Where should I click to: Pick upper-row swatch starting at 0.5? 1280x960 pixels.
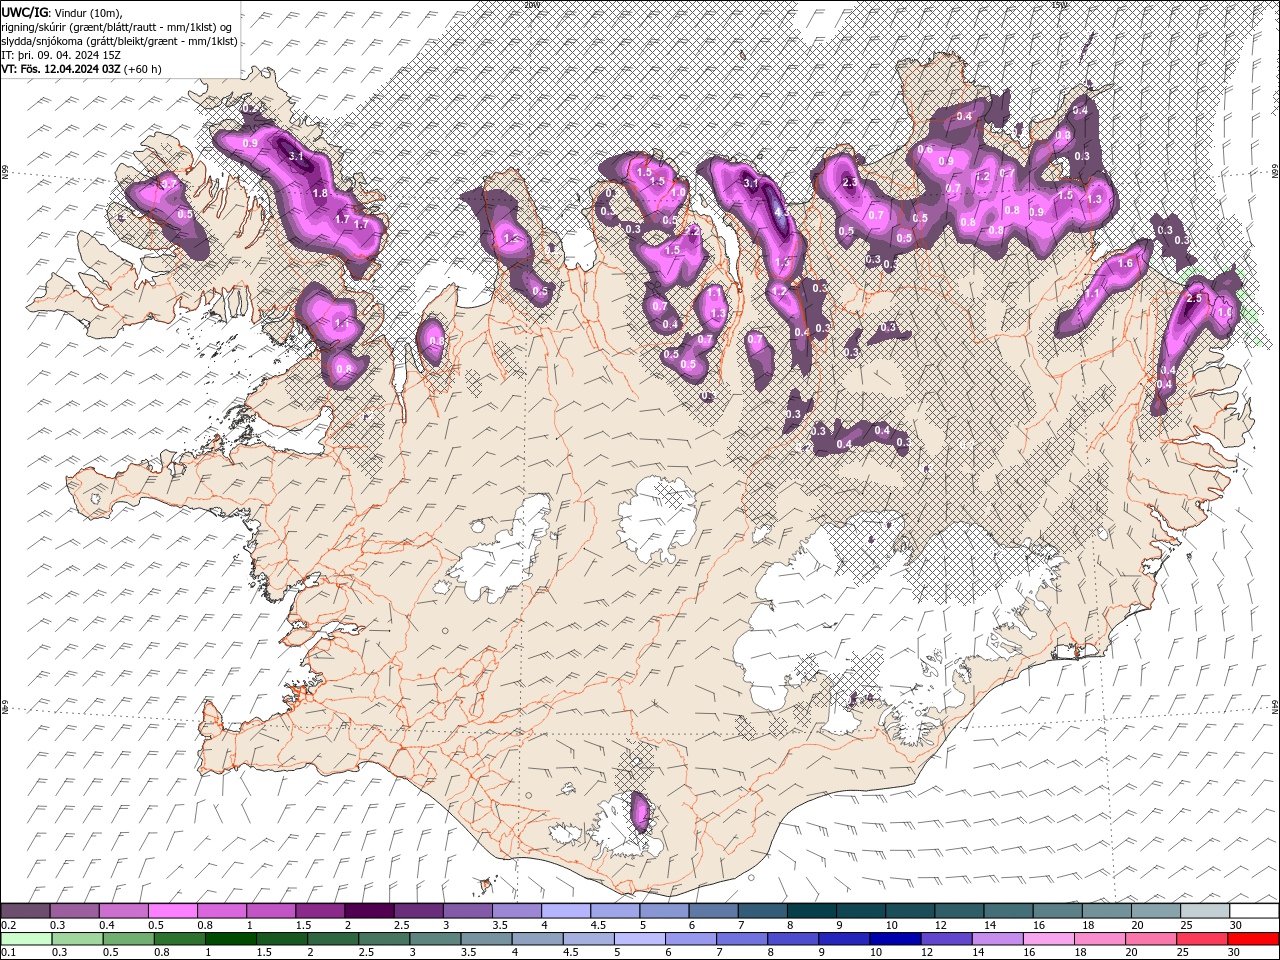[x=173, y=911]
